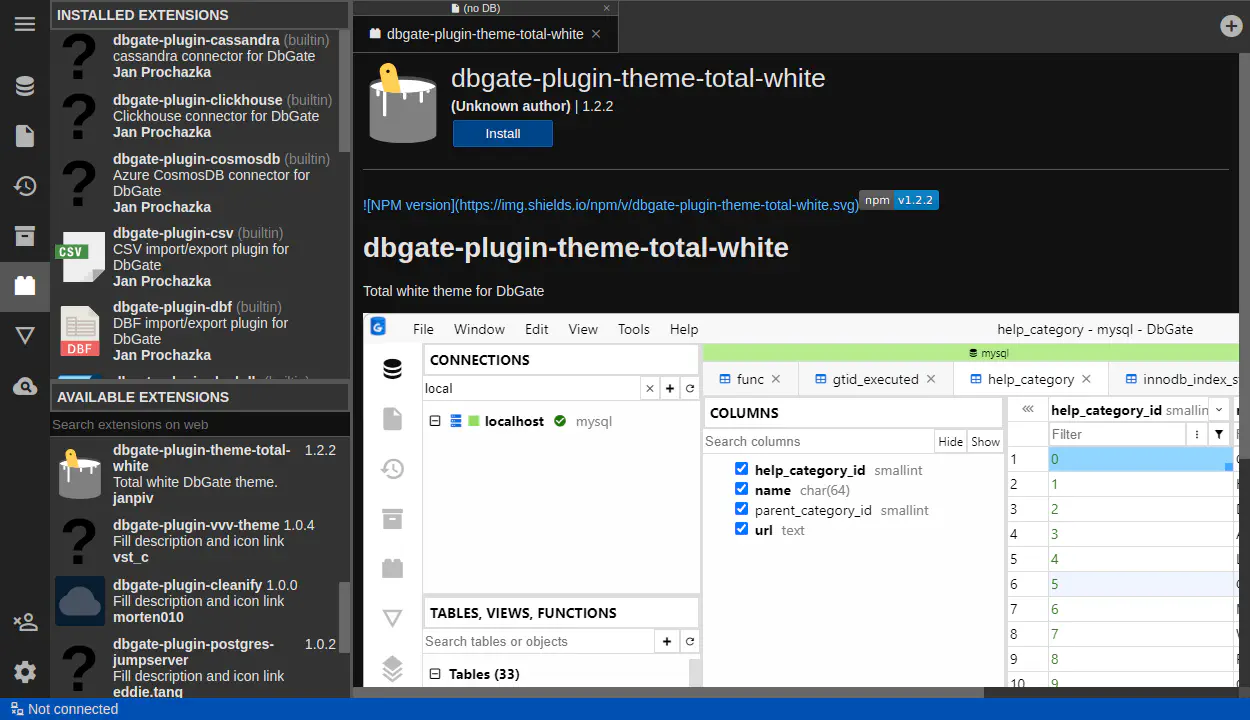Click the installed extensions list scrollbar
Screen dimensions: 1250x720
pyautogui.click(x=345, y=92)
